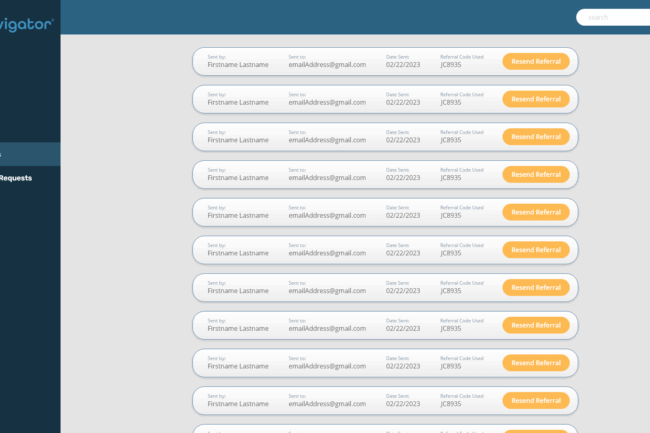Click Resend Referral in the fifth row
650x433 pixels.
coord(535,212)
